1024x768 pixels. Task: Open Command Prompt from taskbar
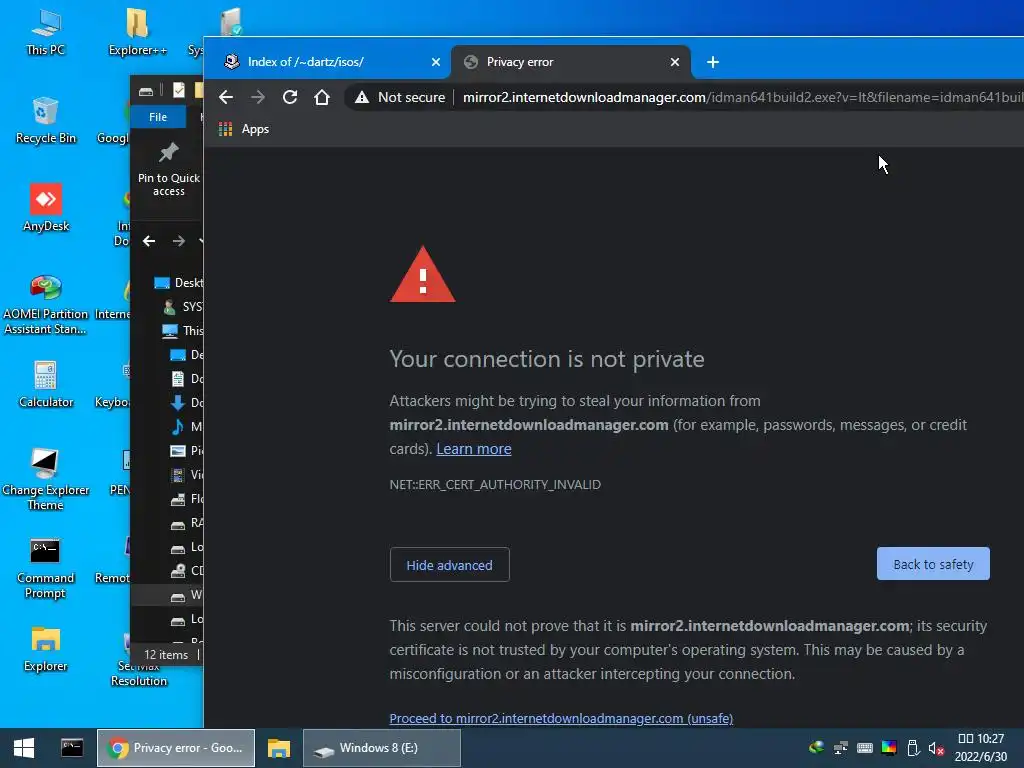72,748
